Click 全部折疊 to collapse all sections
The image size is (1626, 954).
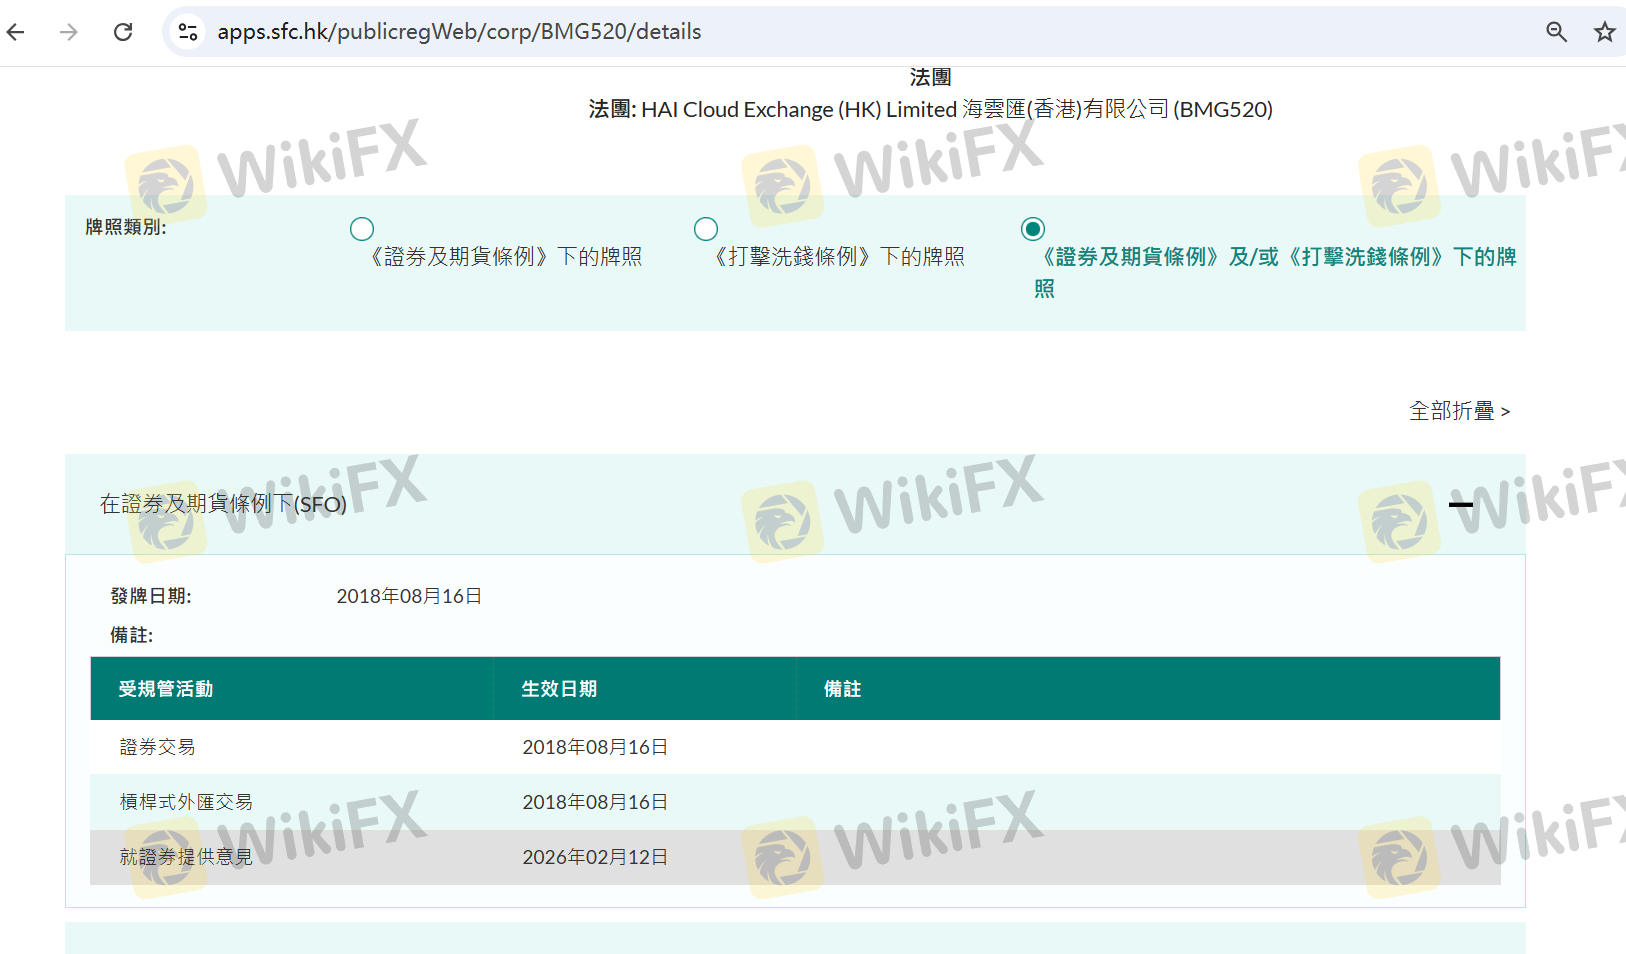(x=1458, y=411)
